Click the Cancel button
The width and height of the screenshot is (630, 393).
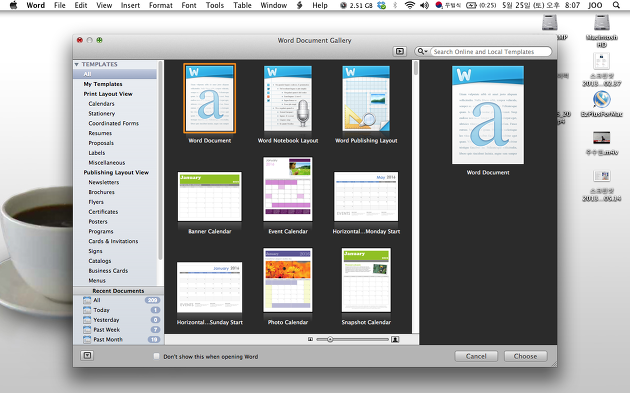click(x=476, y=356)
